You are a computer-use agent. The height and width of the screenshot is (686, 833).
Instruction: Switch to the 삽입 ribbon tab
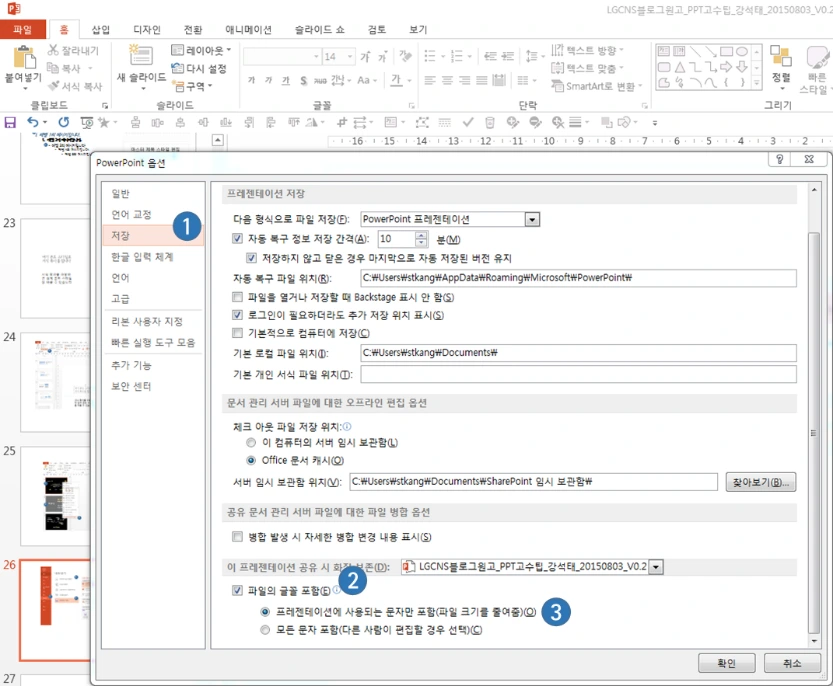pos(100,29)
